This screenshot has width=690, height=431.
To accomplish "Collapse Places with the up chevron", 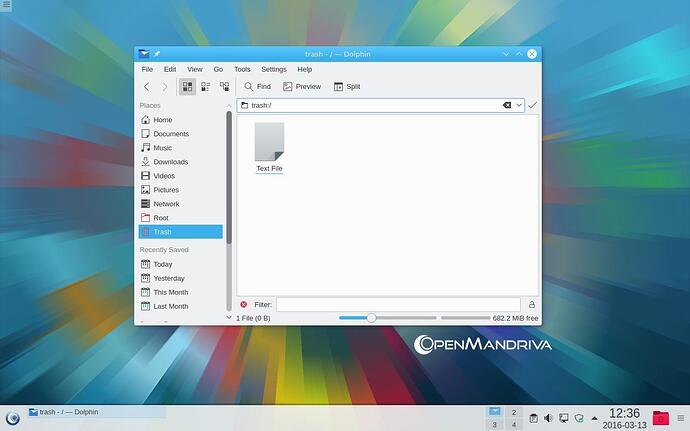I will click(229, 106).
